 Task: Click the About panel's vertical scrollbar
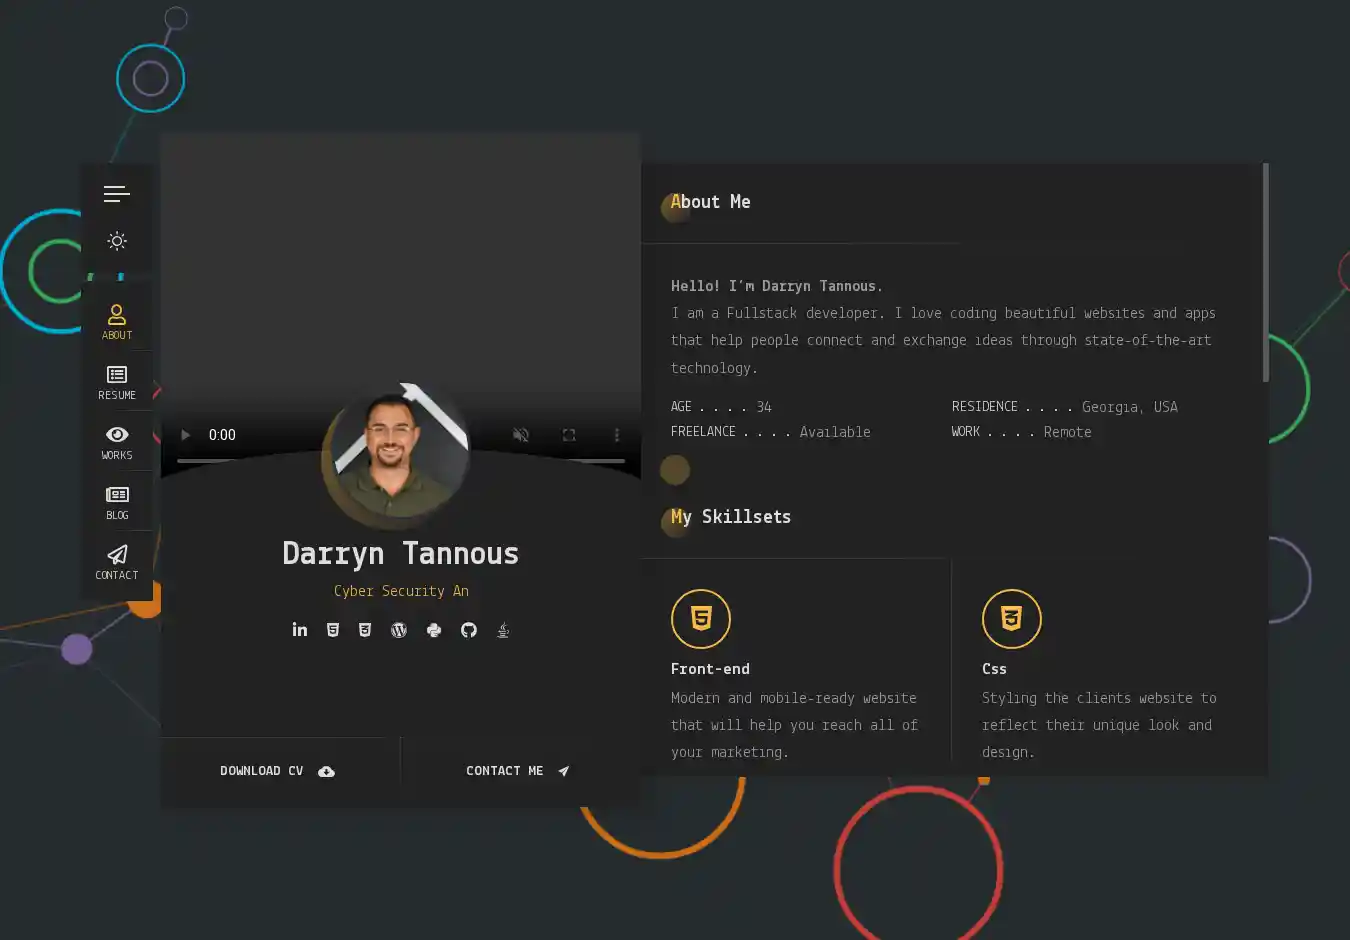point(1265,272)
